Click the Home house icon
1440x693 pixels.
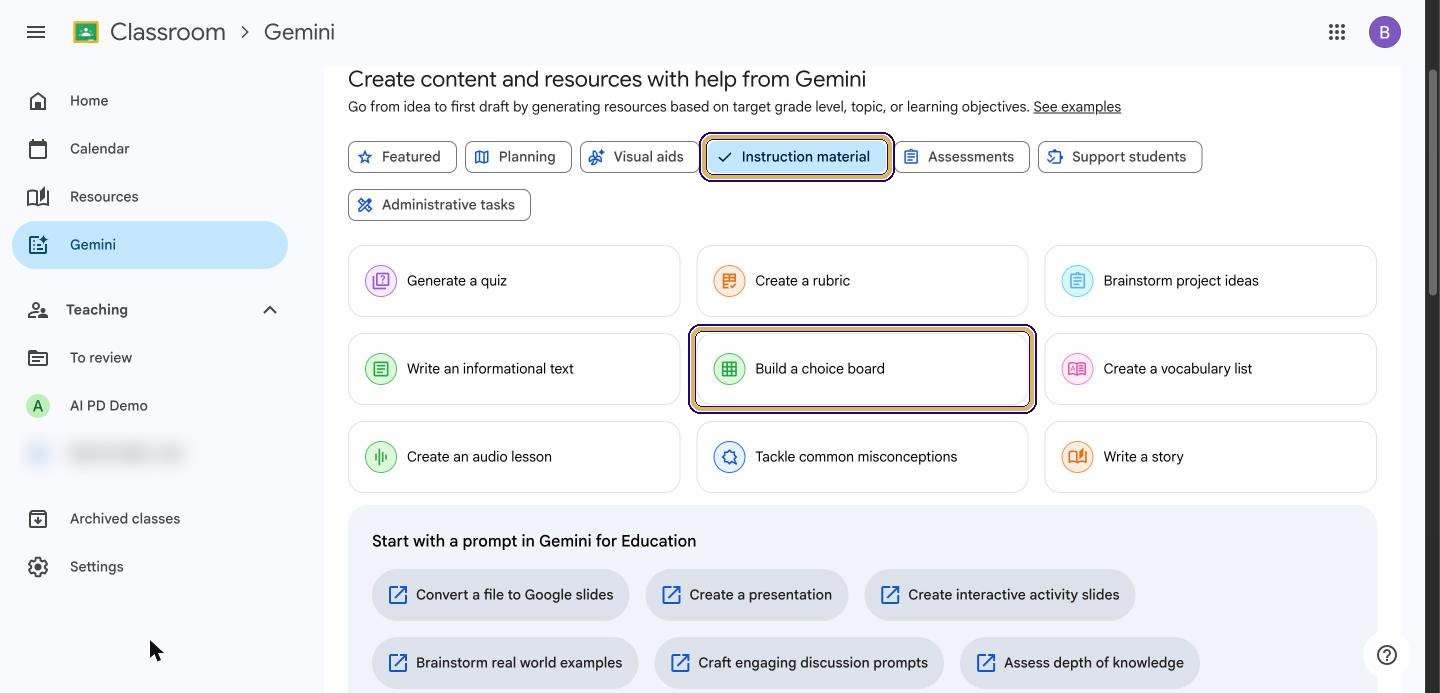[x=38, y=101]
